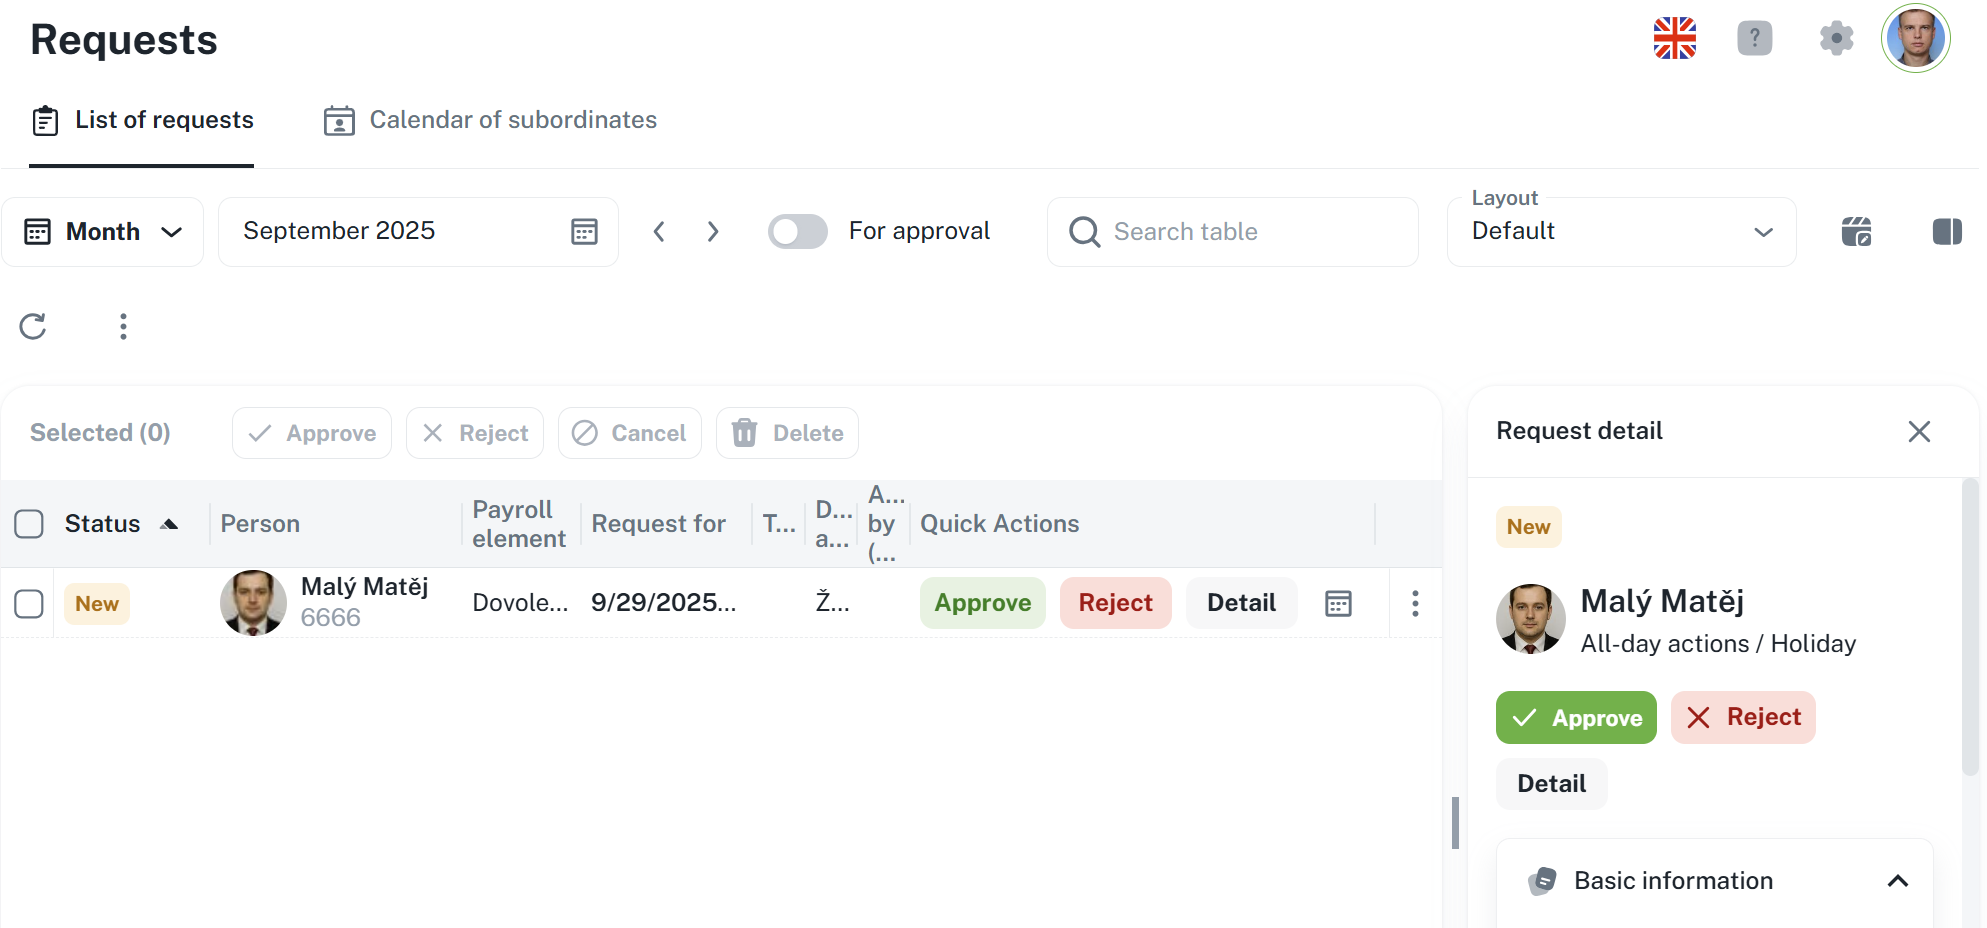Check the Malý Matěj row checkbox
This screenshot has height=928, width=1987.
(x=29, y=604)
